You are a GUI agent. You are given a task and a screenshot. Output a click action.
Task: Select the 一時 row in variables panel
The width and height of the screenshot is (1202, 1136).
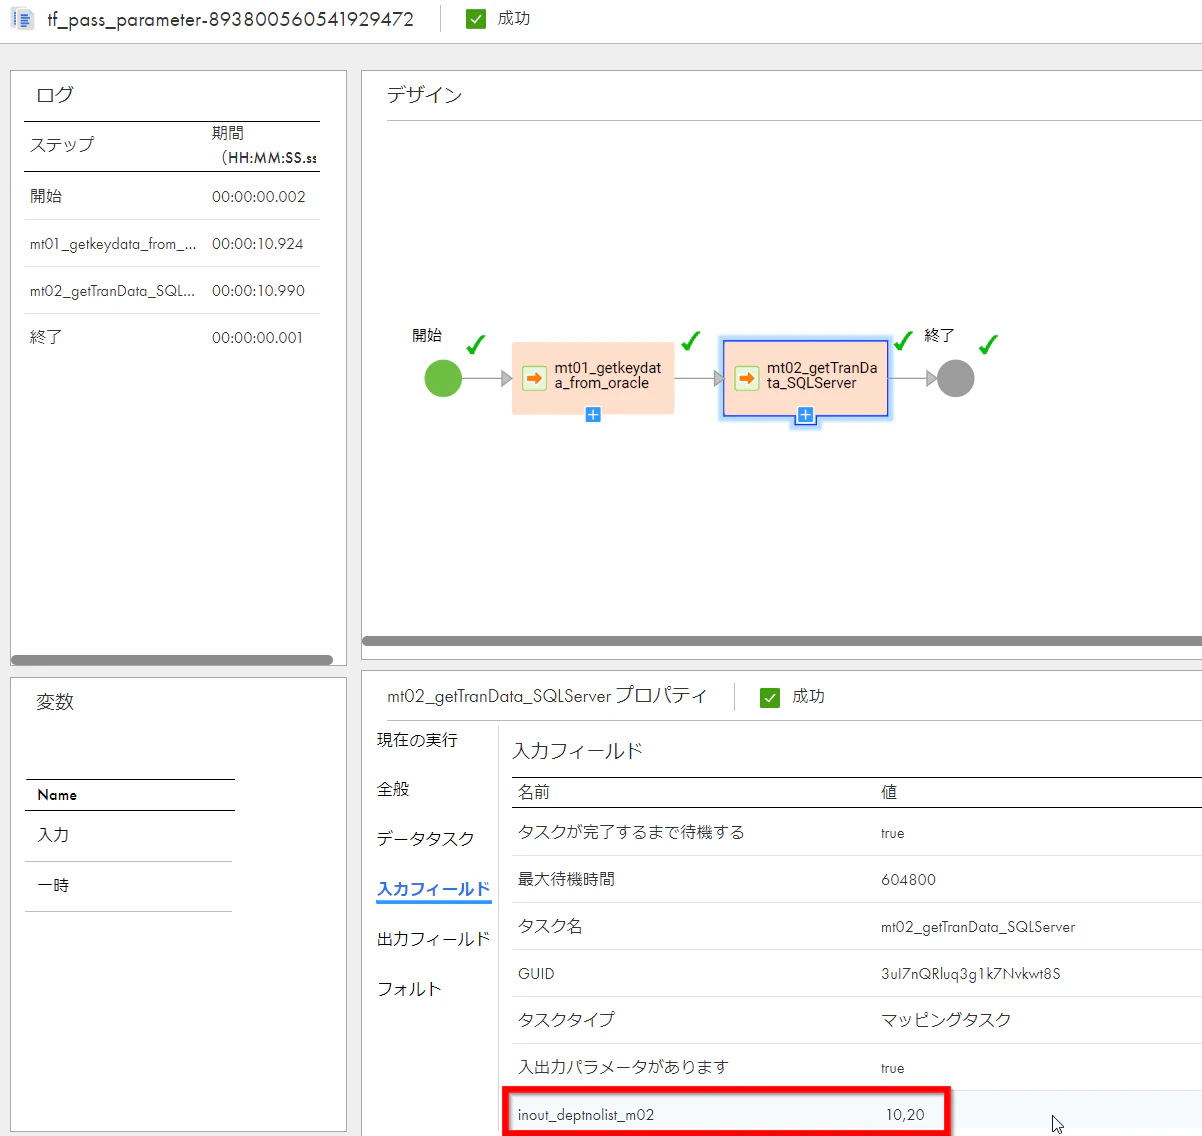(x=129, y=886)
